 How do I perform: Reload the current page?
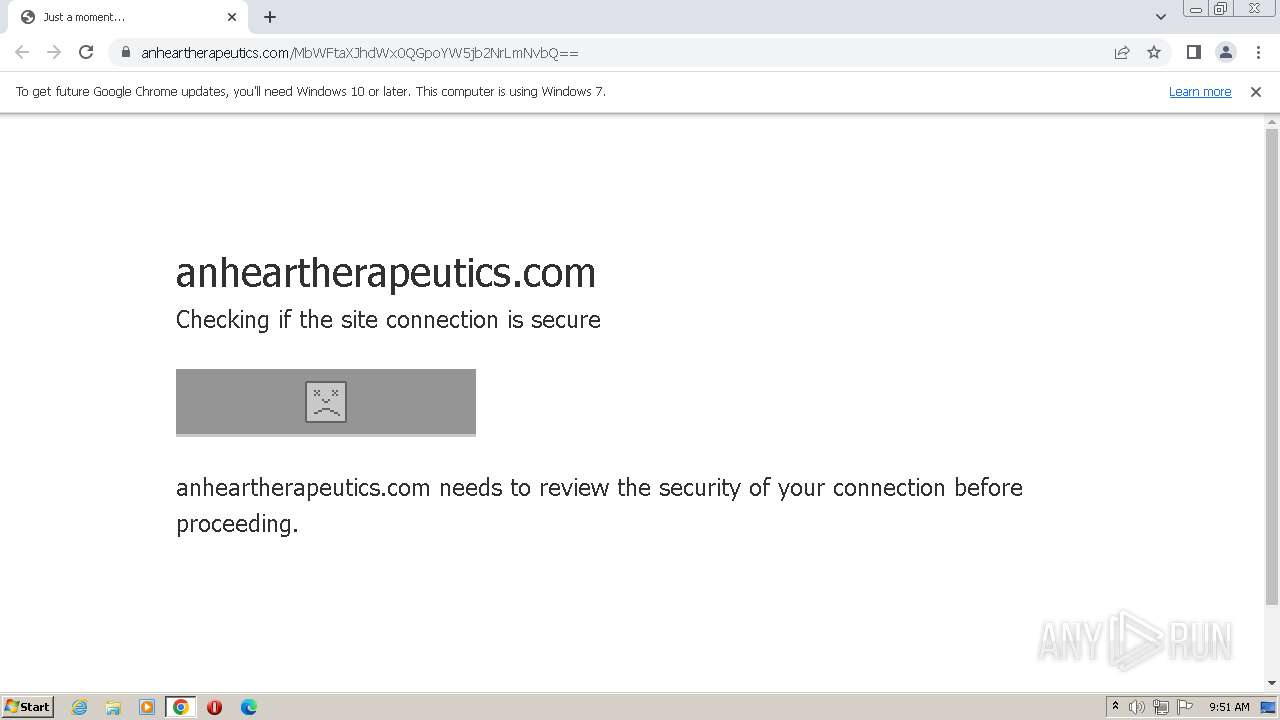click(86, 52)
